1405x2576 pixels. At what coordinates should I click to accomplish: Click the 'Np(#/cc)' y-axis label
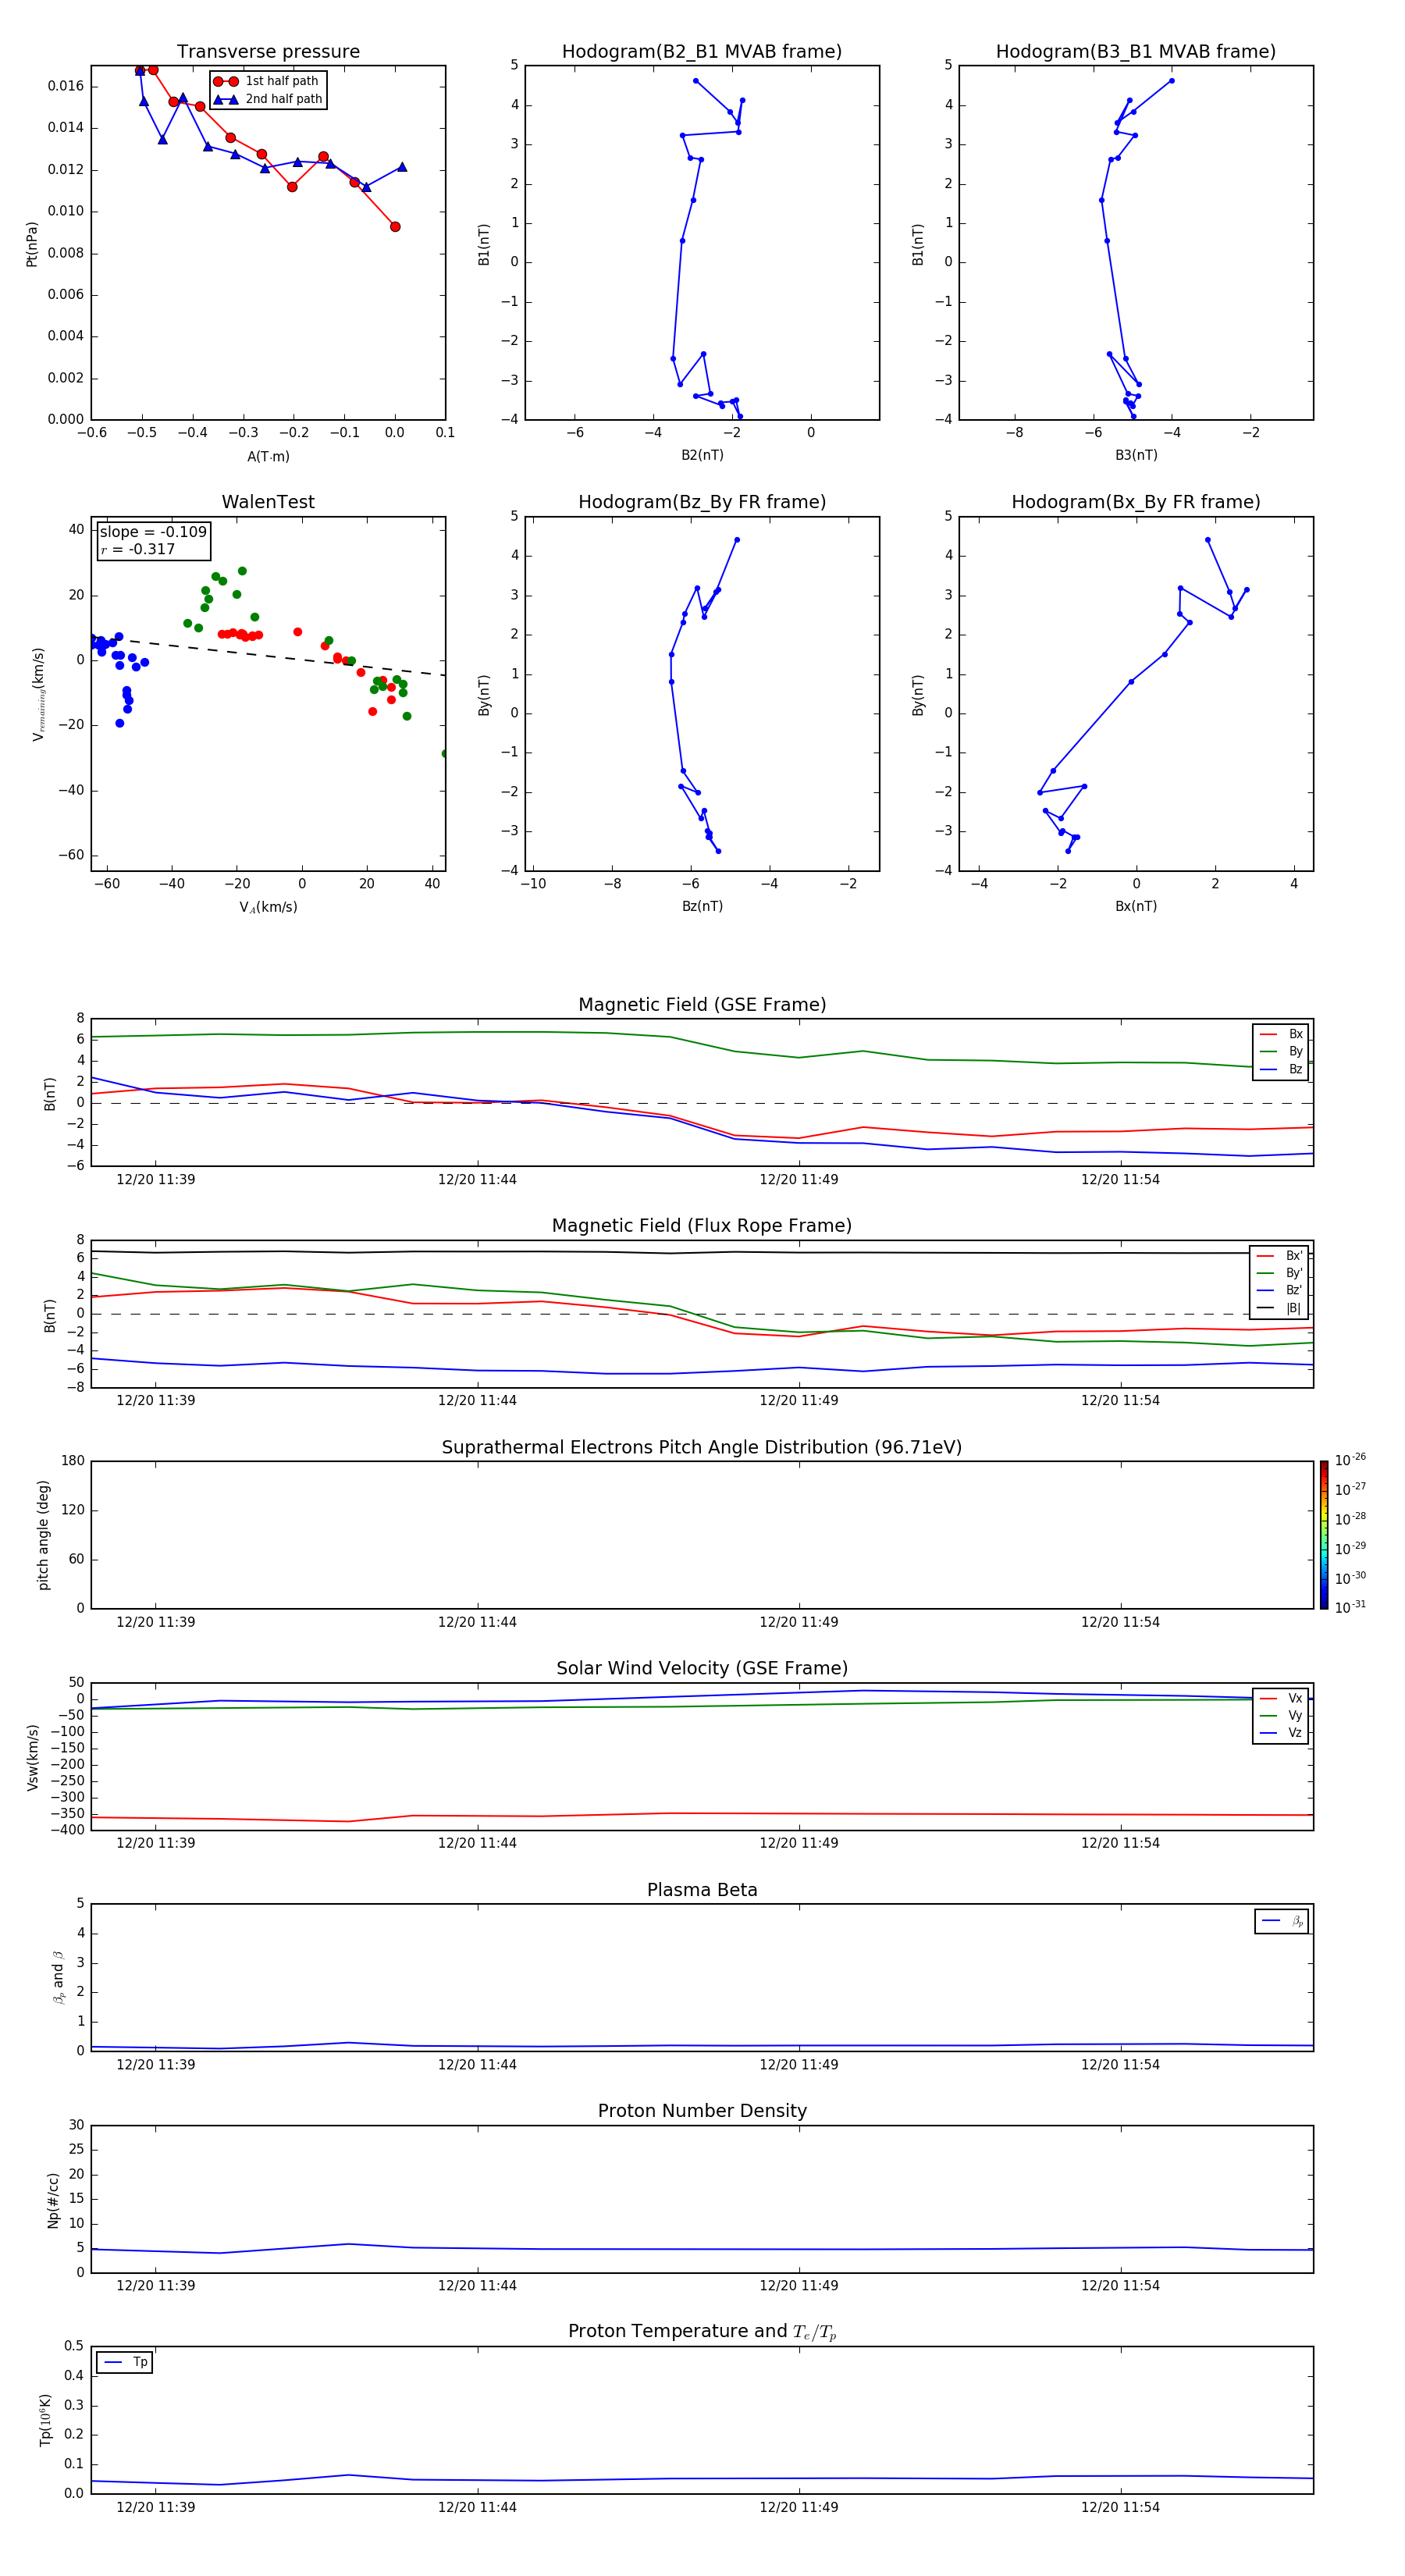pos(53,2200)
